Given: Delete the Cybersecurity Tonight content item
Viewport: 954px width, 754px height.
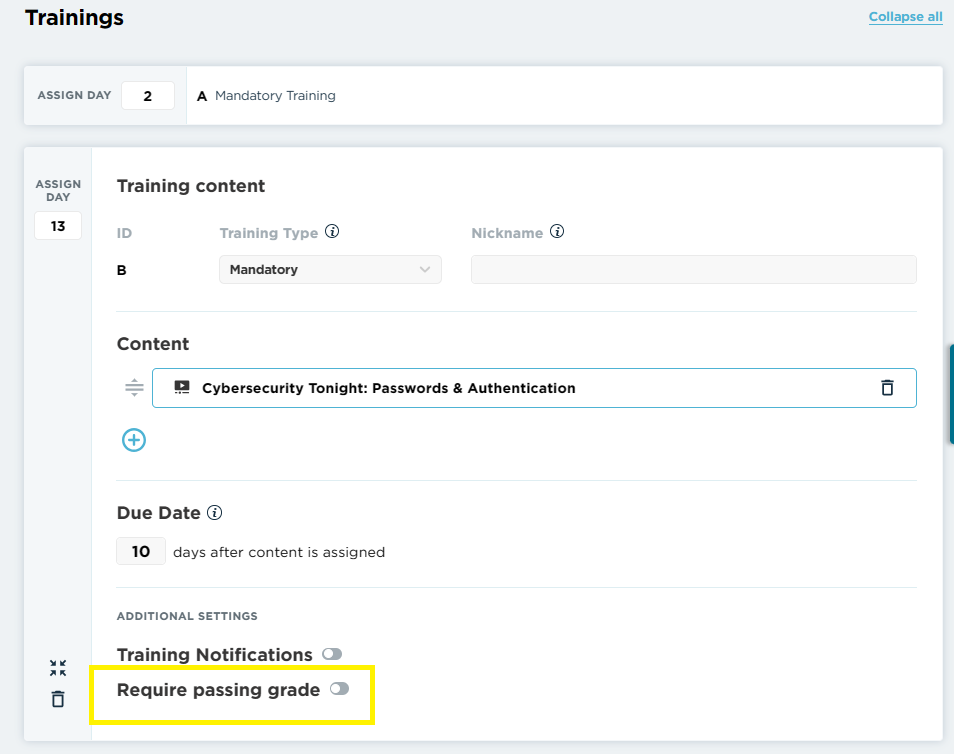Looking at the screenshot, I should coord(887,388).
